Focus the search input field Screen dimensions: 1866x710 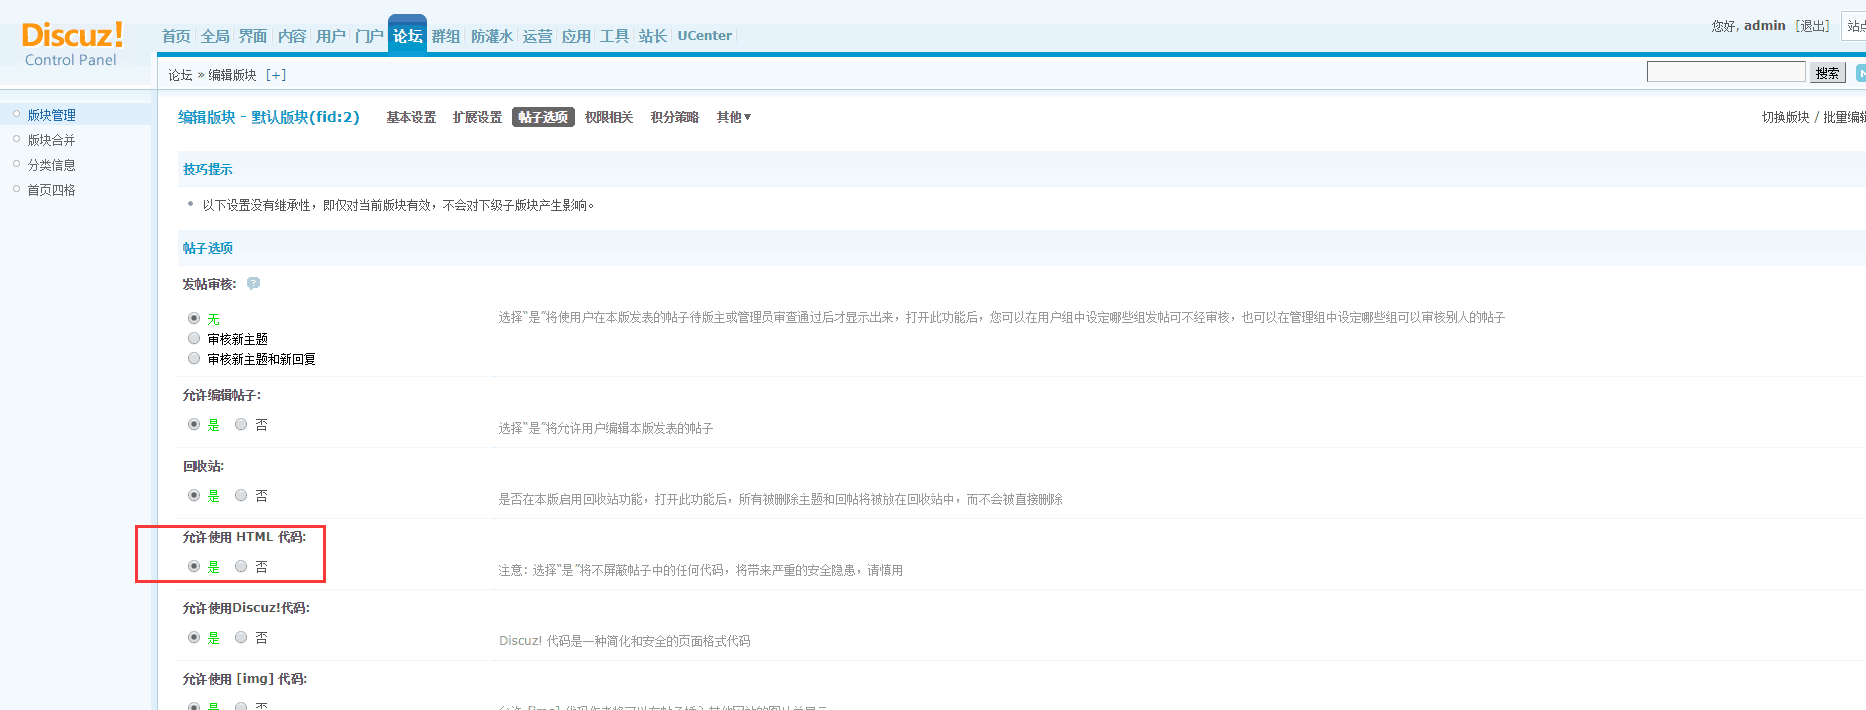tap(1726, 72)
